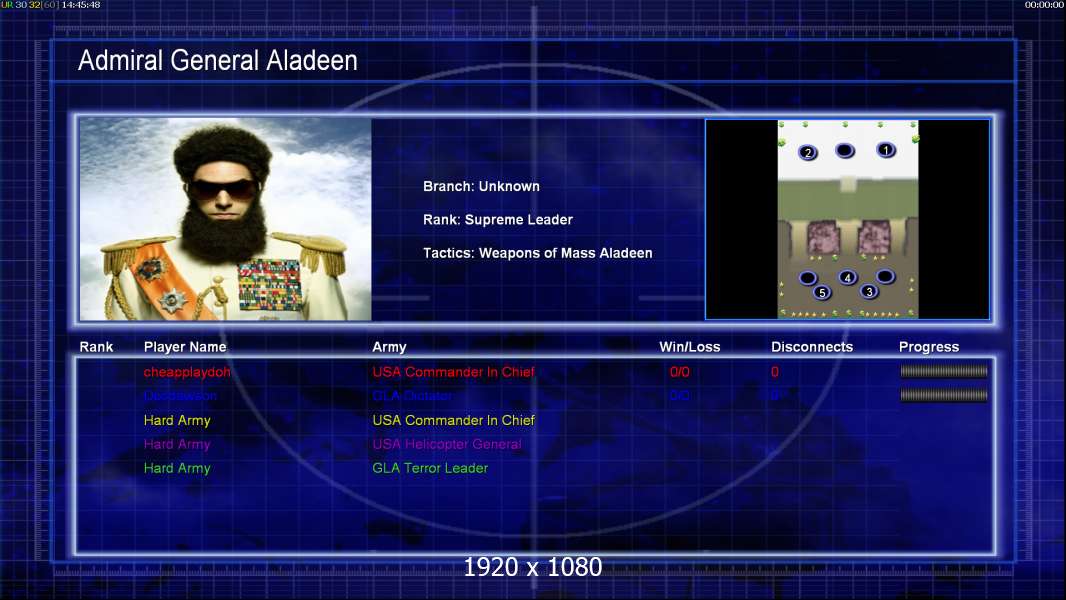Click empty start marker above marker 3
Viewport: 1066px width, 600px height.
[885, 276]
